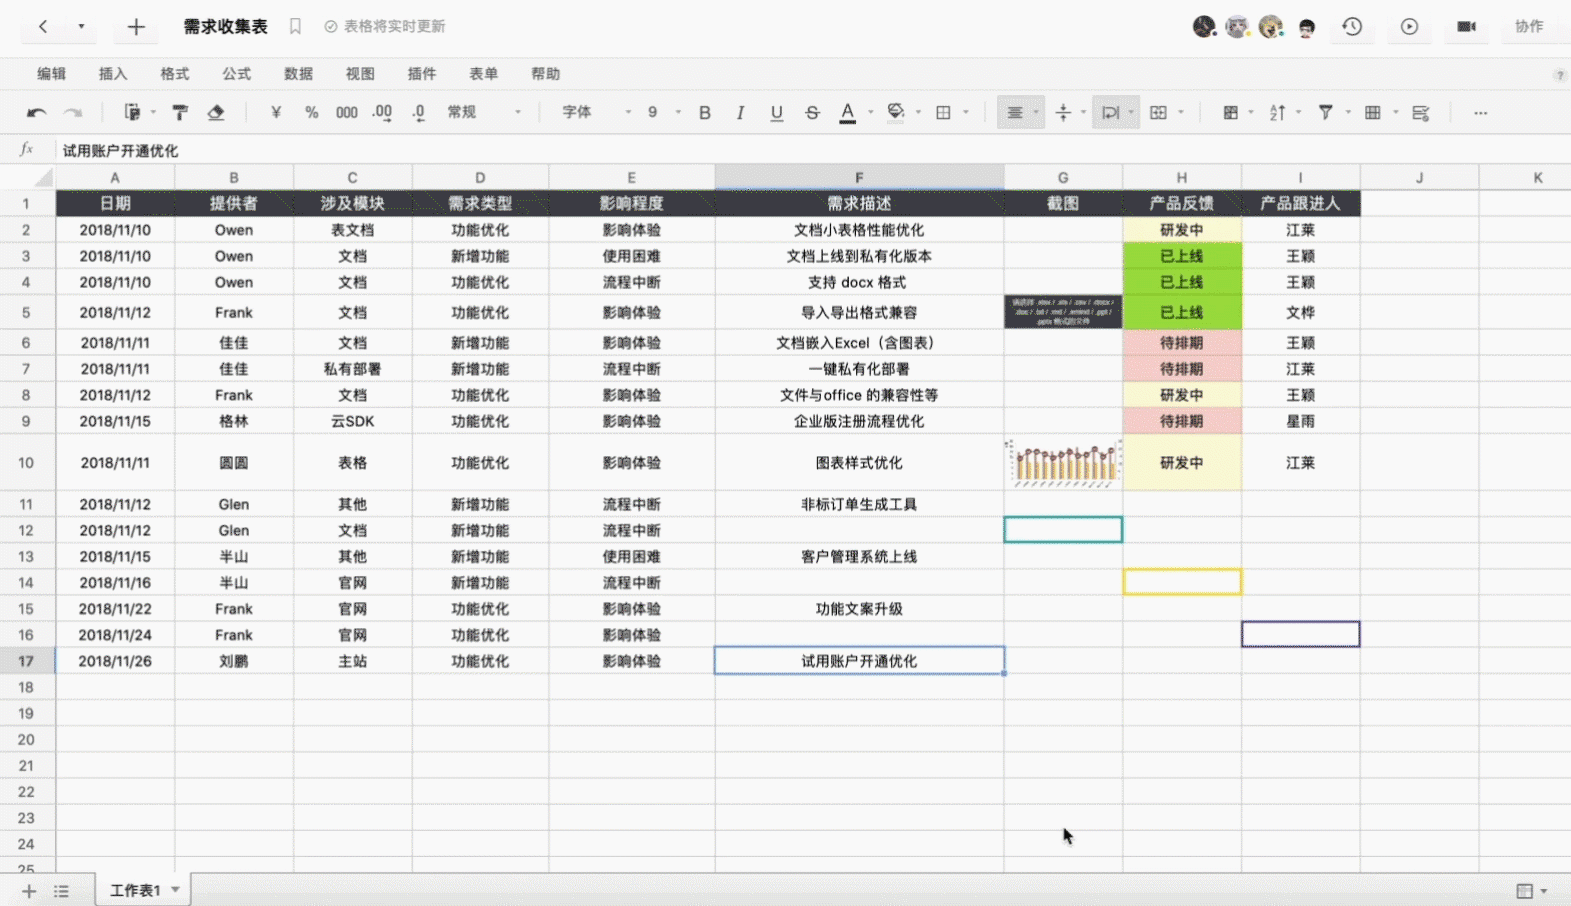The image size is (1571, 906).
Task: Click the cell borders icon
Action: pyautogui.click(x=943, y=113)
